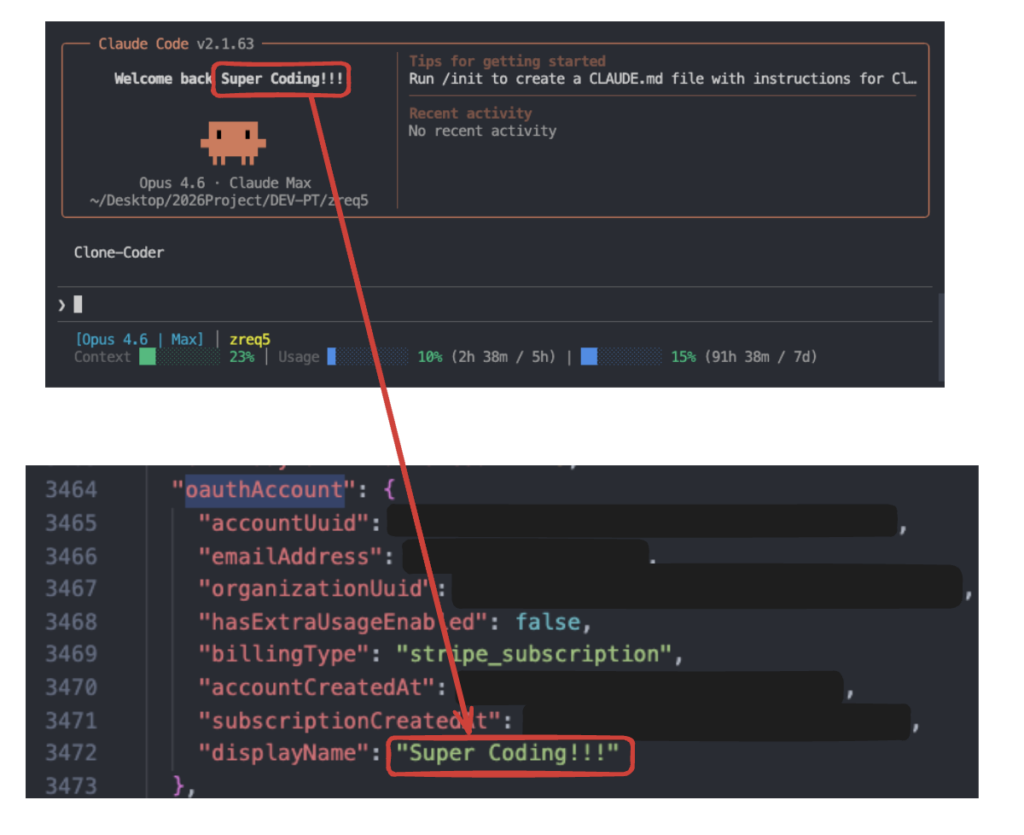Select the highlighted oauthAccount key
Viewport: 1024px width, 835px height.
[x=263, y=490]
